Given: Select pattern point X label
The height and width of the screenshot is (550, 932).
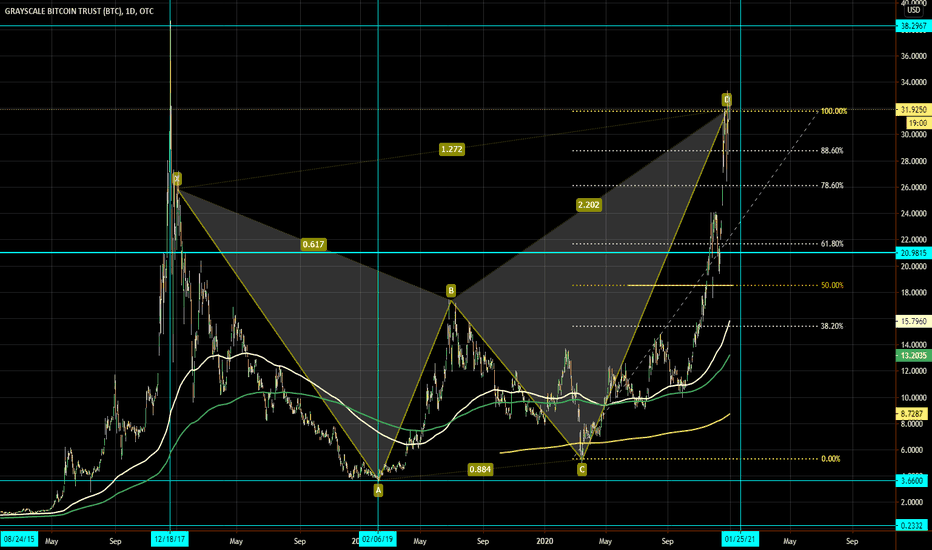Looking at the screenshot, I should pos(177,178).
